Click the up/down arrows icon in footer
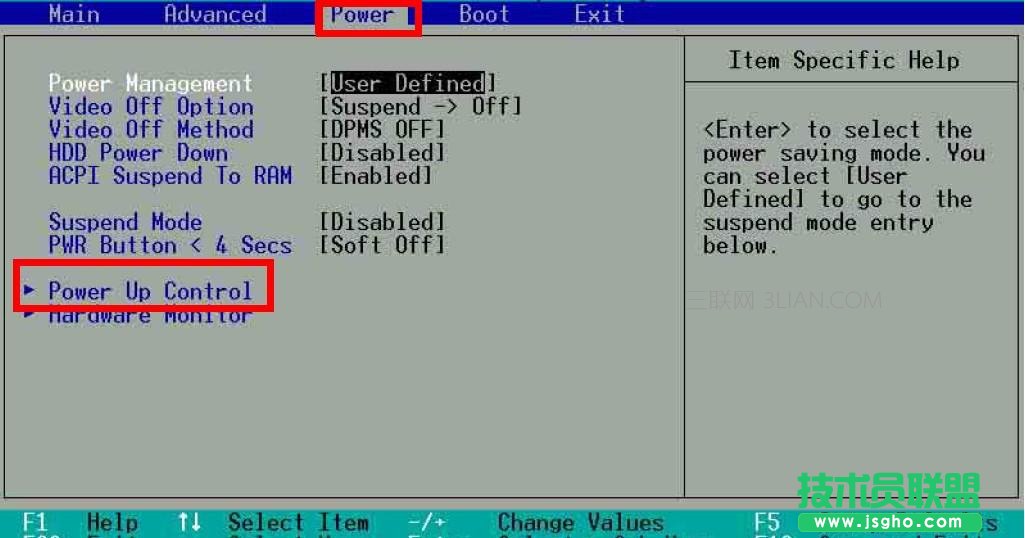The width and height of the screenshot is (1025, 538). click(x=188, y=522)
